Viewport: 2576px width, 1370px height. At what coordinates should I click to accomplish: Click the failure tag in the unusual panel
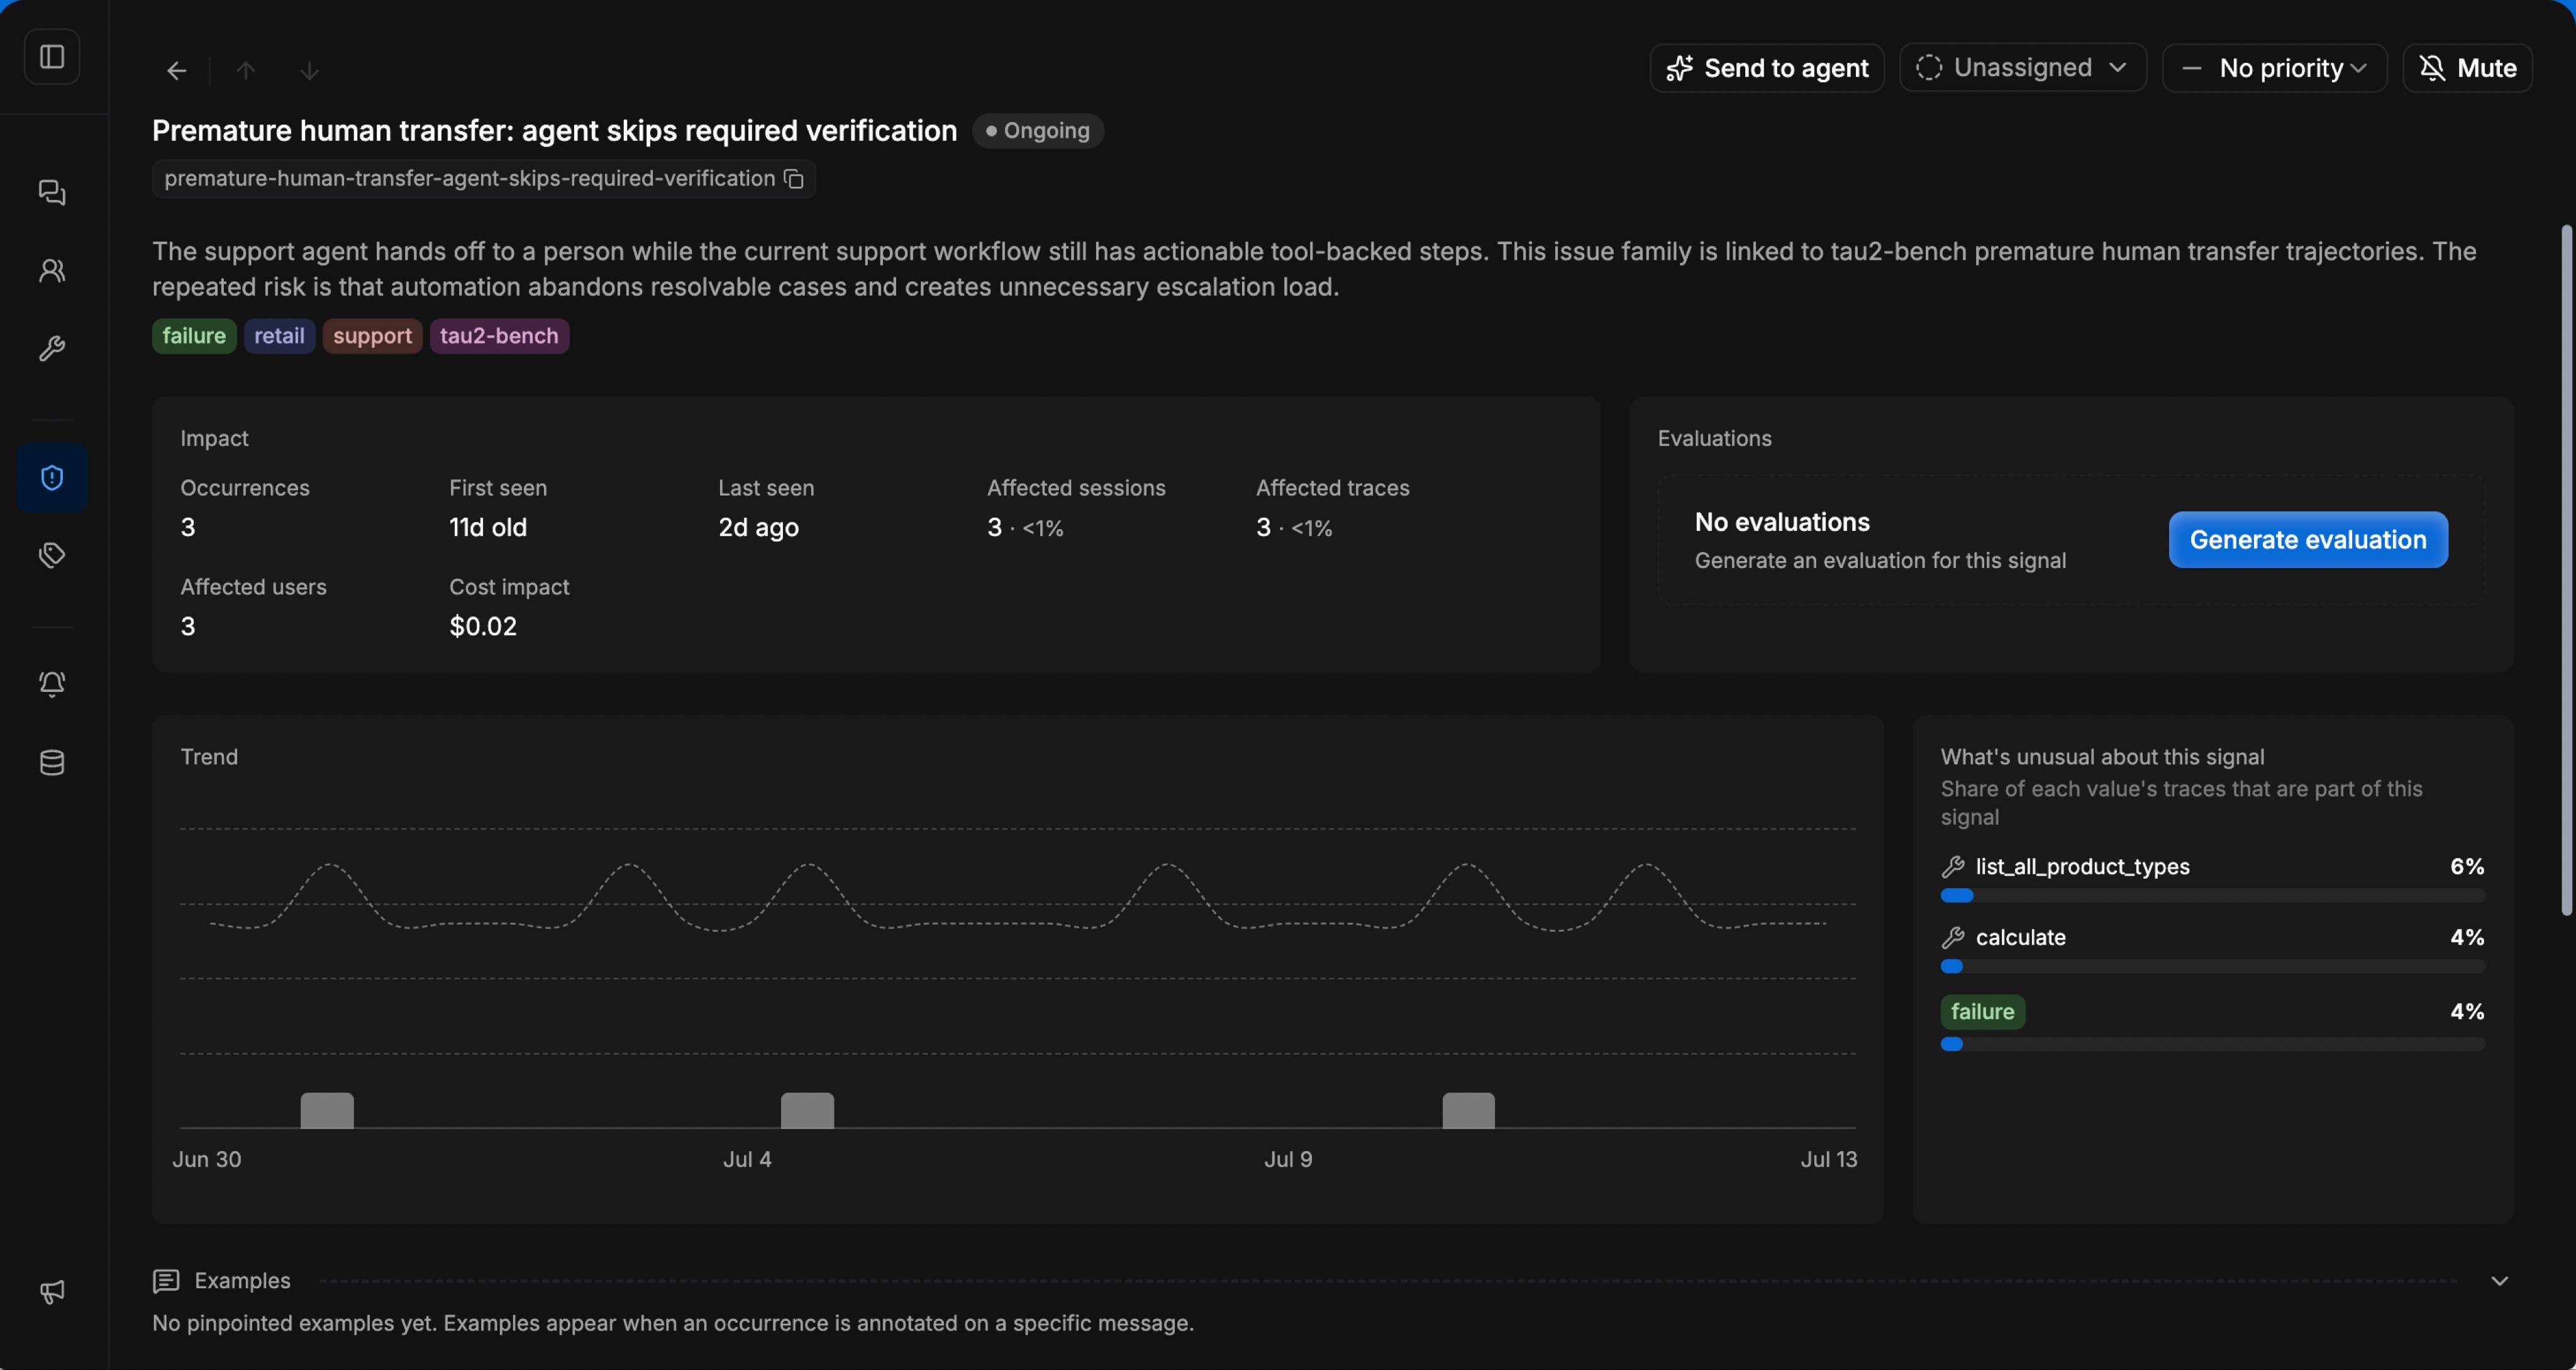(1983, 1012)
